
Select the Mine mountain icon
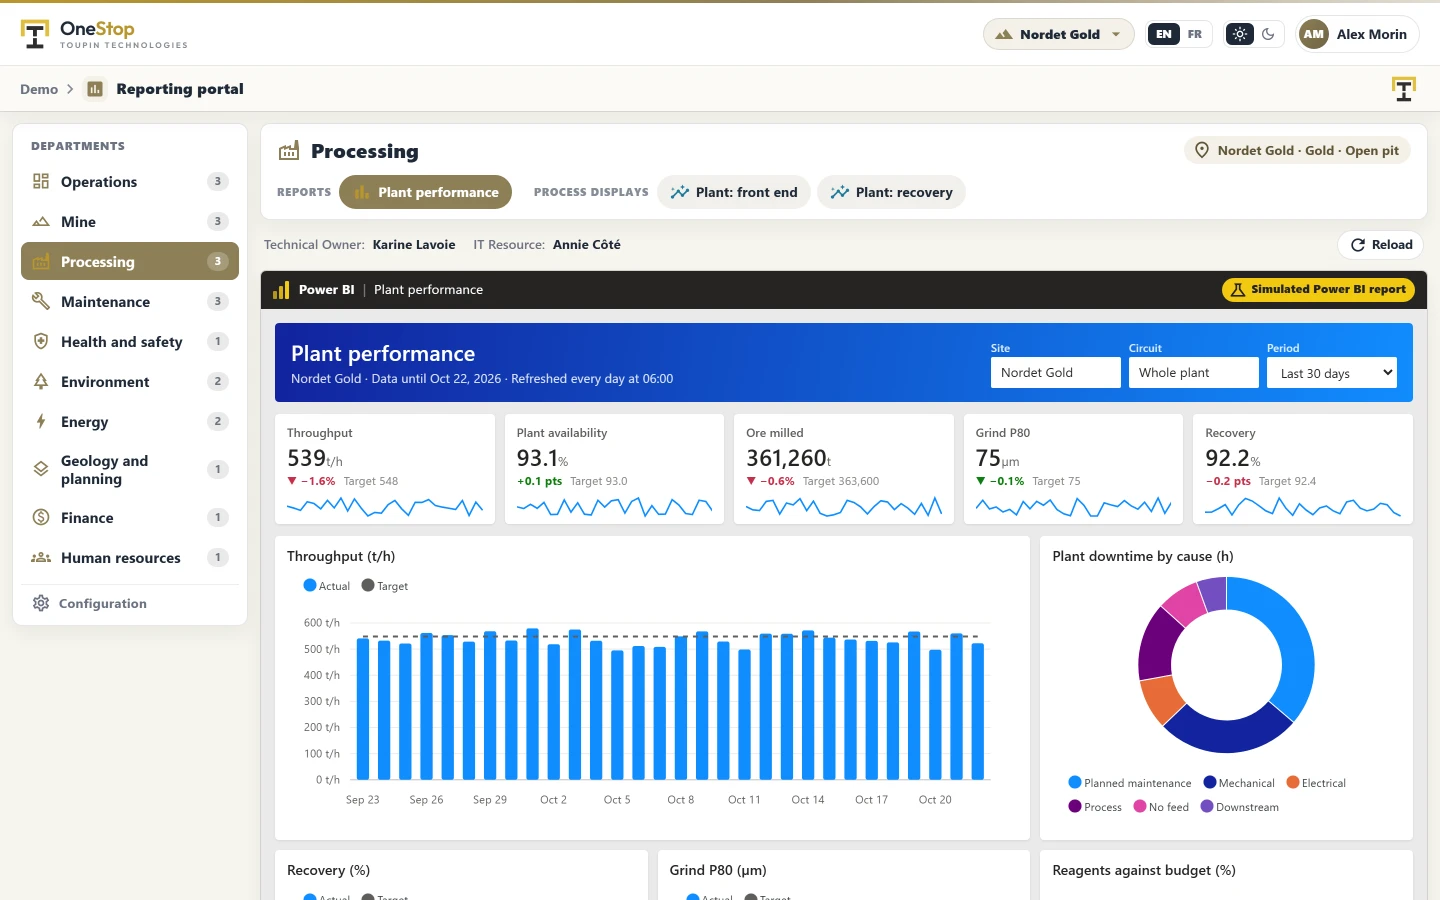[41, 221]
